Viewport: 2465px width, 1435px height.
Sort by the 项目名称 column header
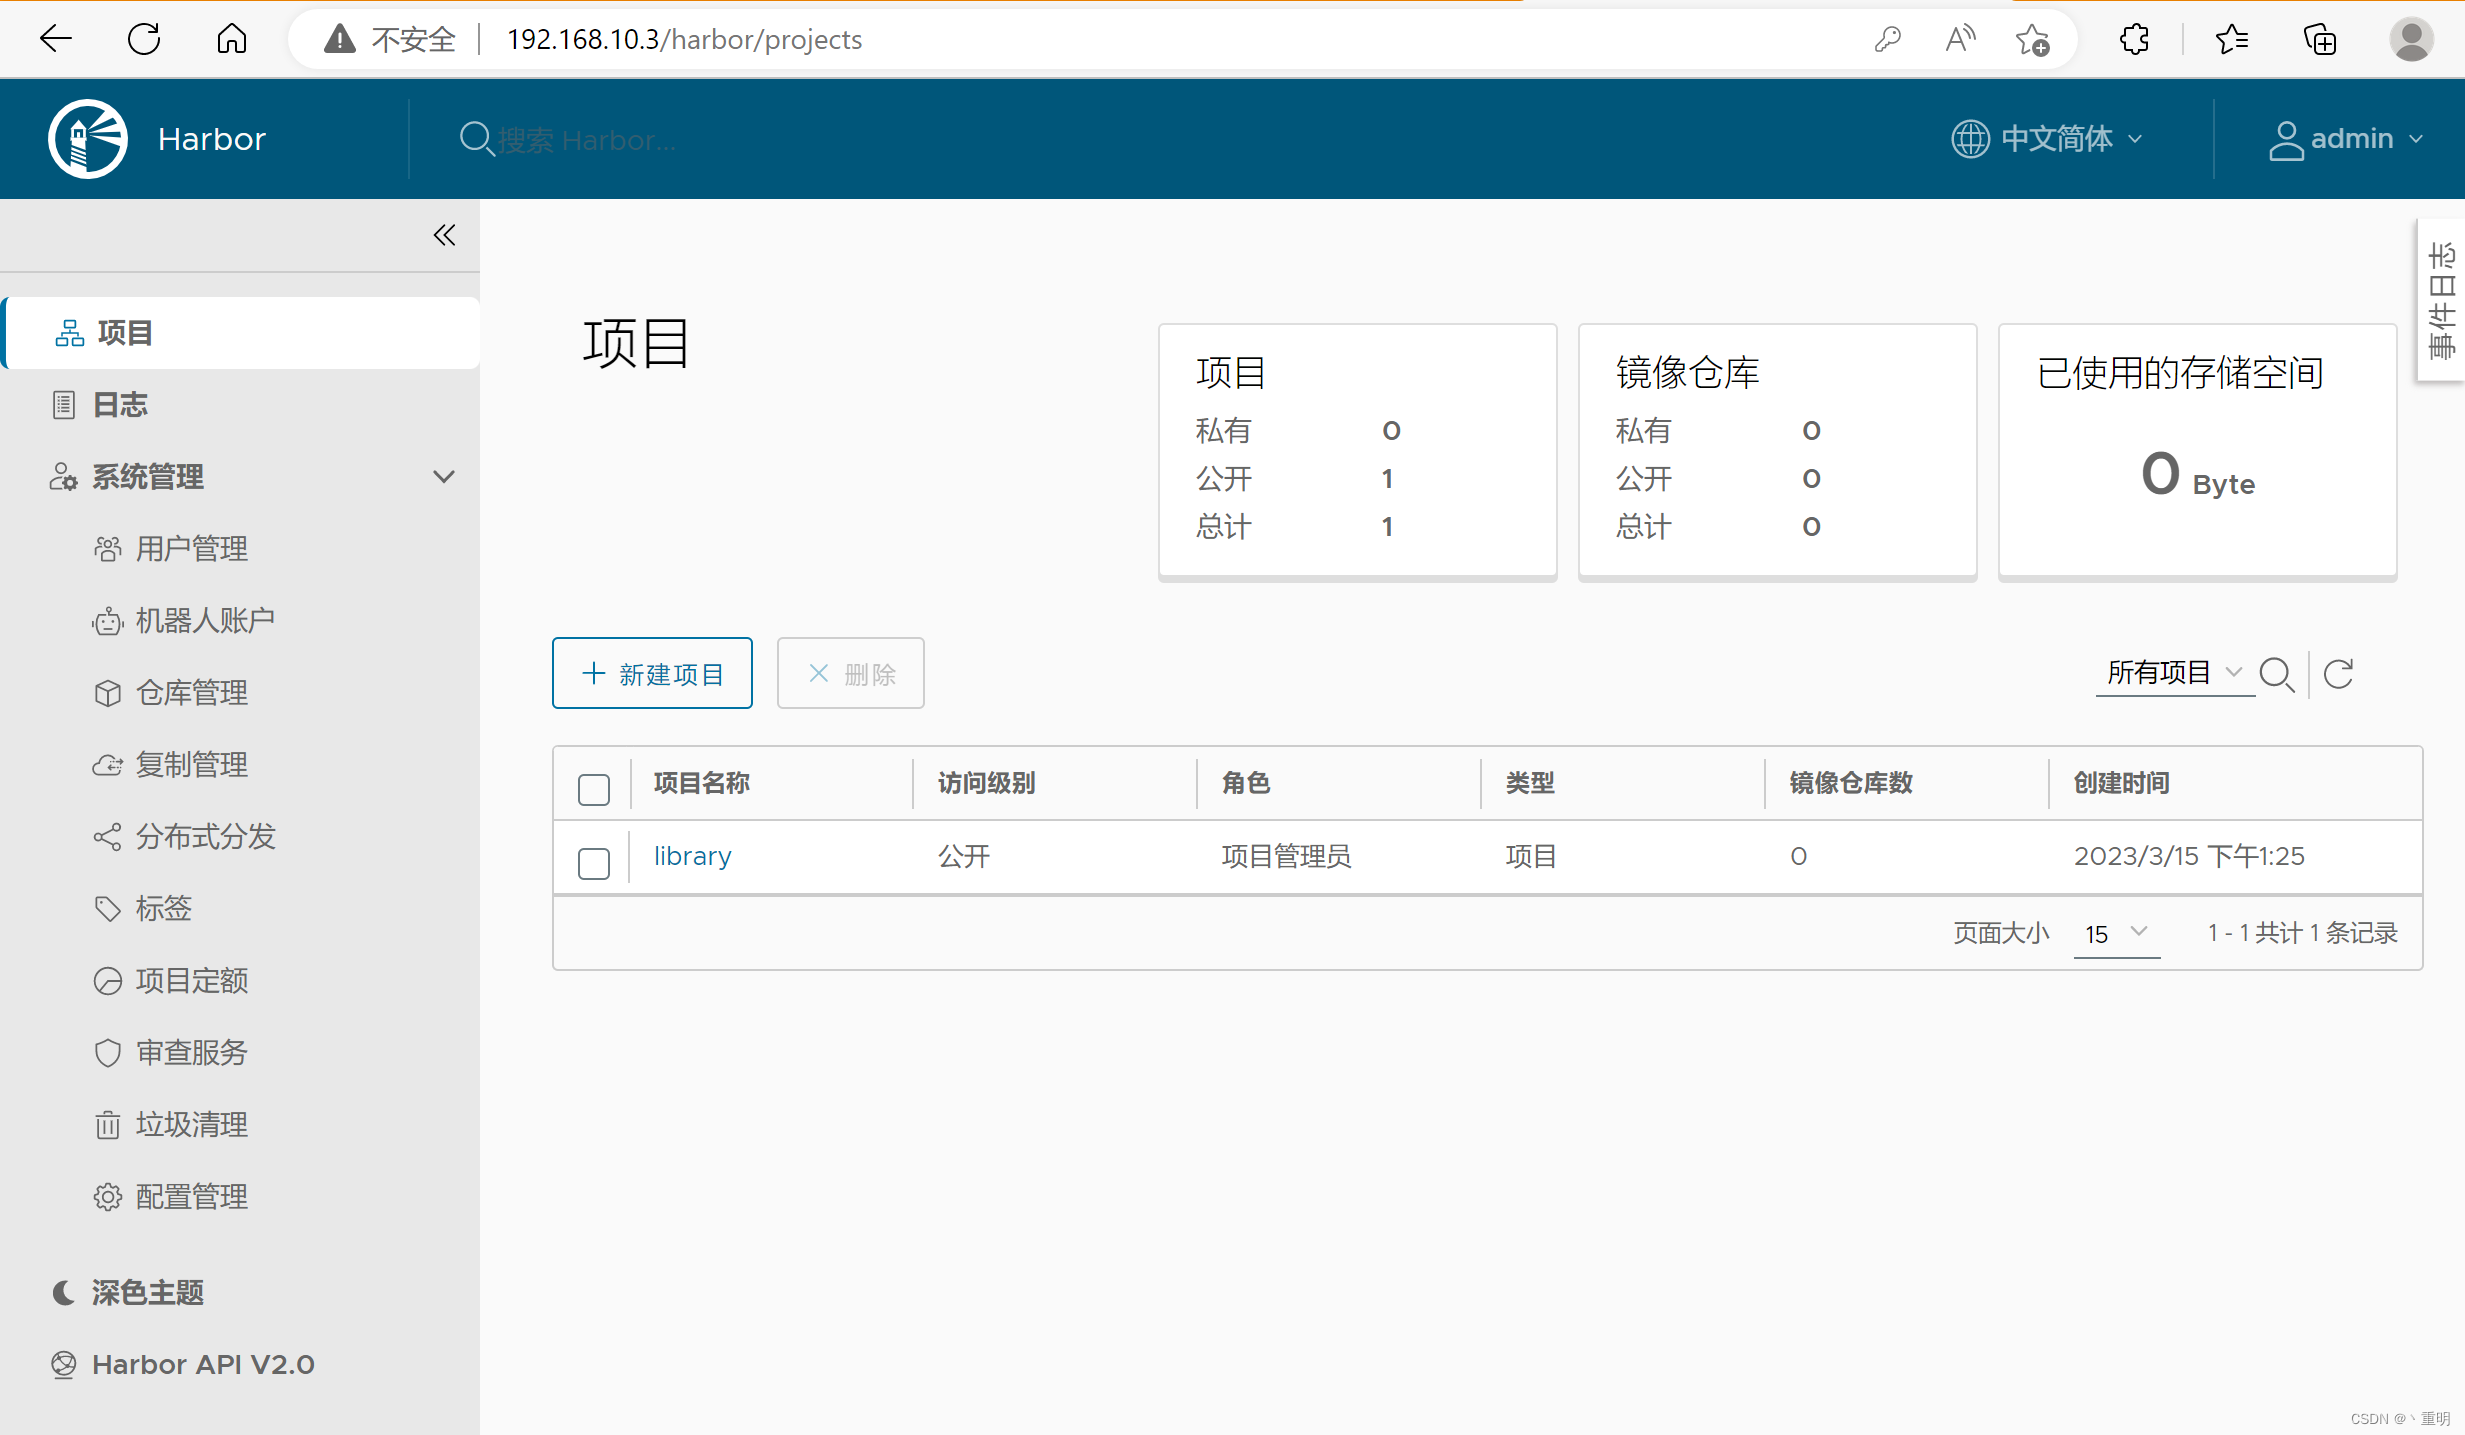[x=702, y=783]
